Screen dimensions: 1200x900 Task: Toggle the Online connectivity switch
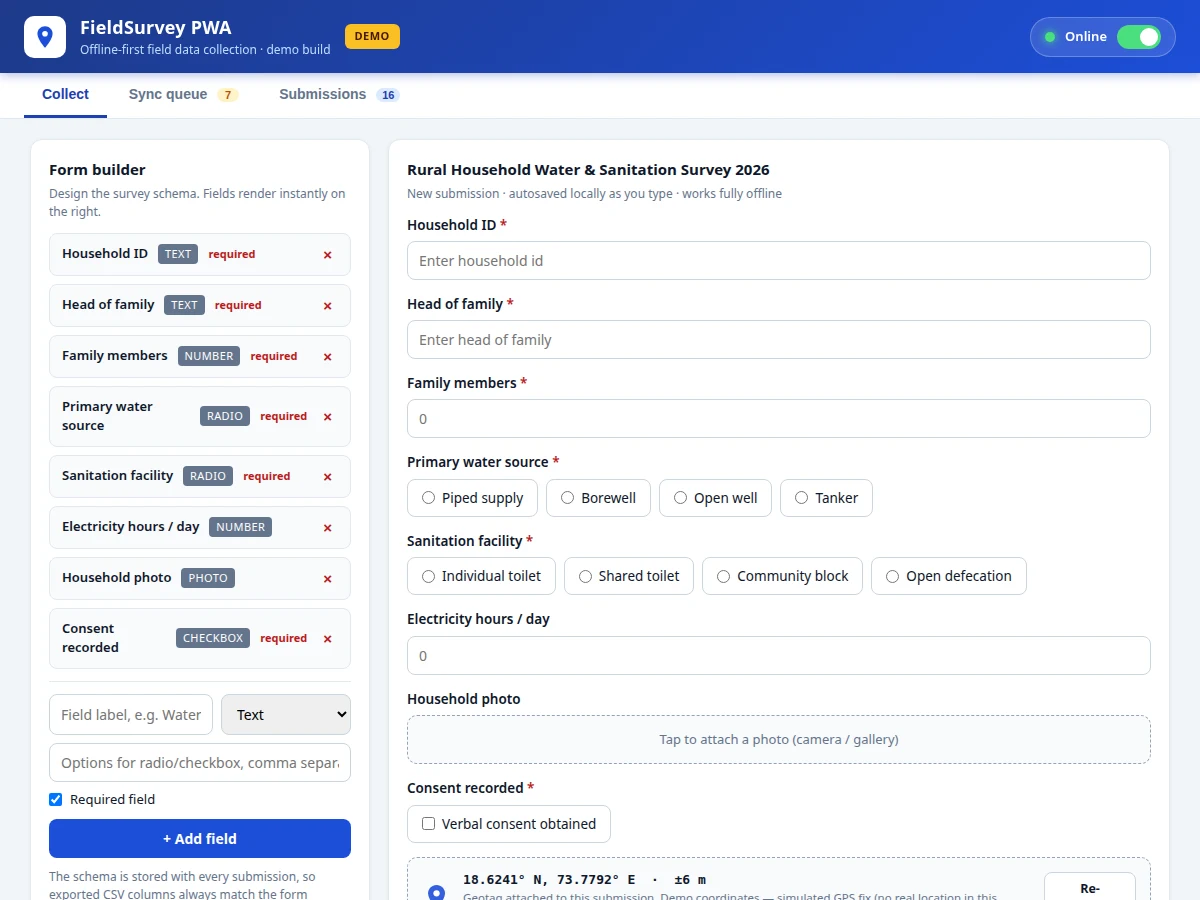point(1138,37)
